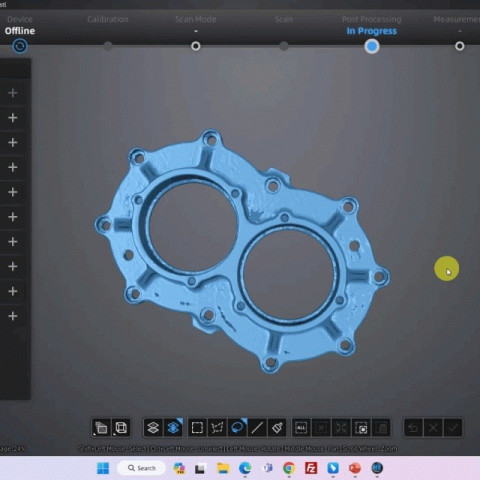Open the Scan Mode workflow step
This screenshot has width=480, height=480.
tap(196, 46)
